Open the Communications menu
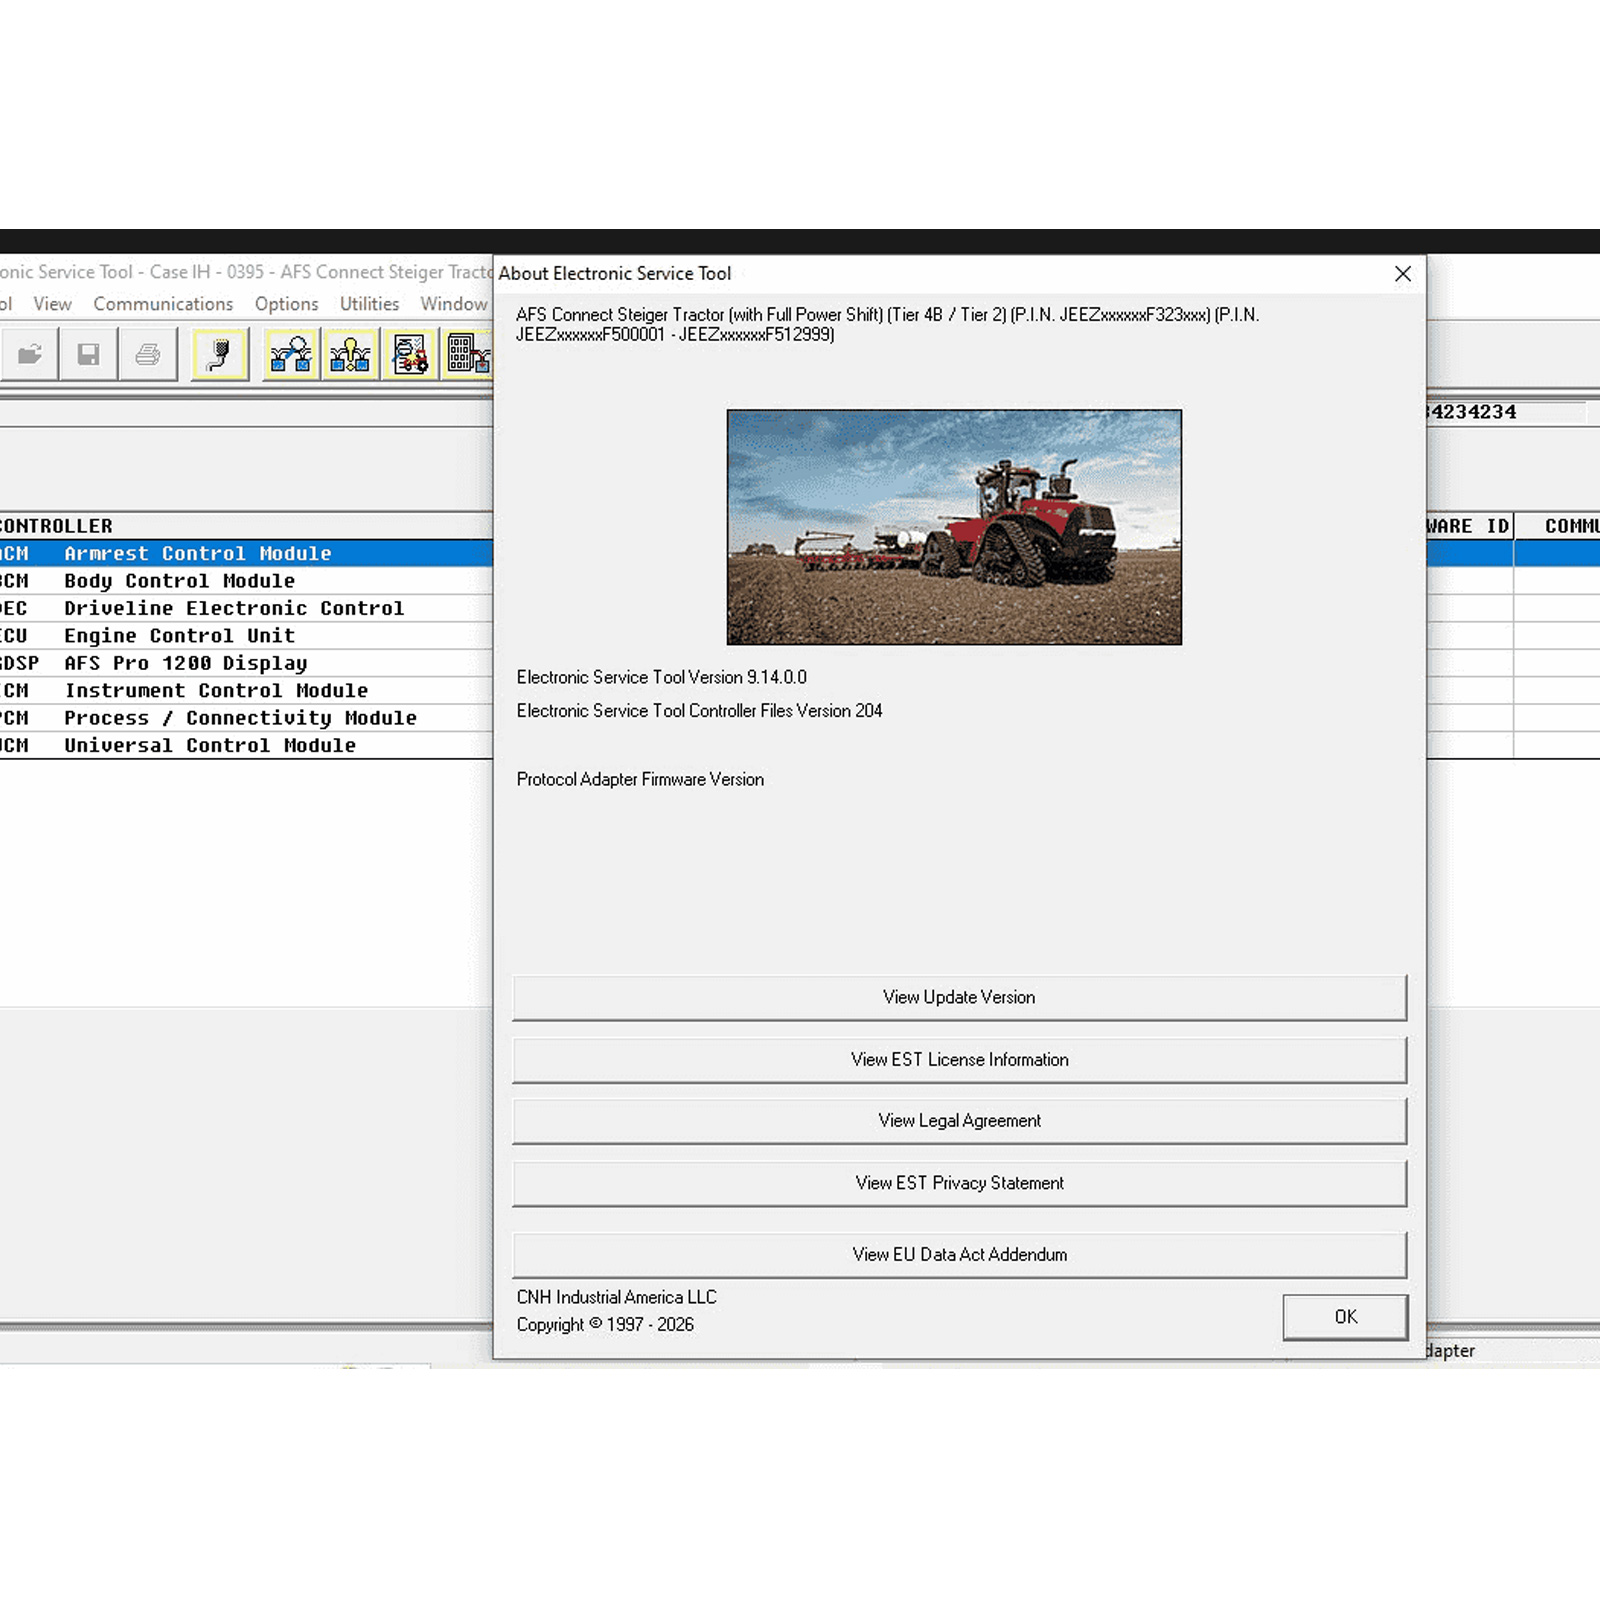 pyautogui.click(x=163, y=304)
